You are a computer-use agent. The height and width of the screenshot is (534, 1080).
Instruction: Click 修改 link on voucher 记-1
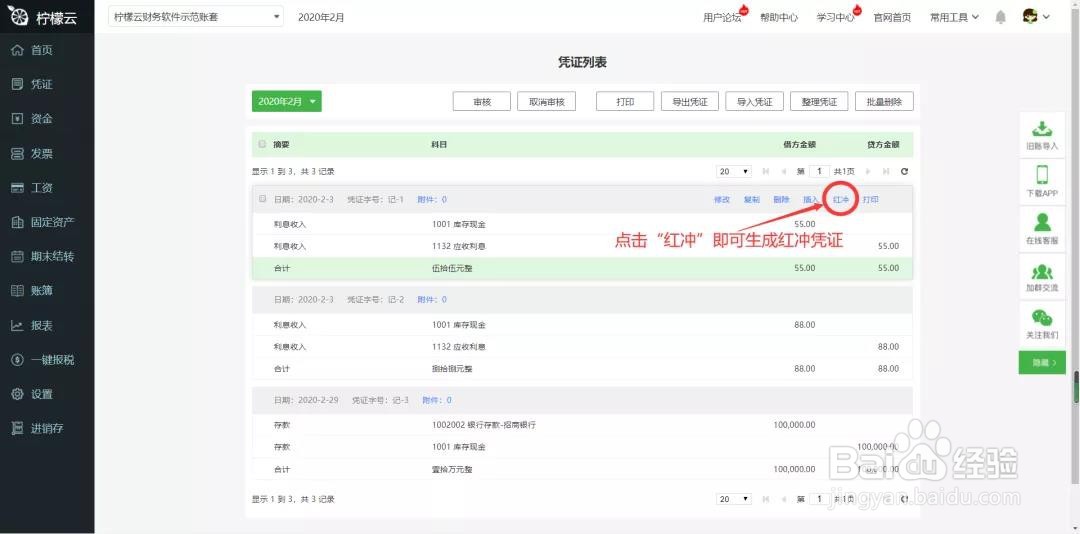(722, 200)
